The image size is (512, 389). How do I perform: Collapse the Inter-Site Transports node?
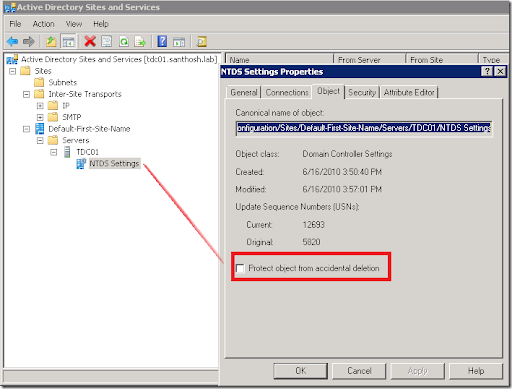click(x=26, y=94)
